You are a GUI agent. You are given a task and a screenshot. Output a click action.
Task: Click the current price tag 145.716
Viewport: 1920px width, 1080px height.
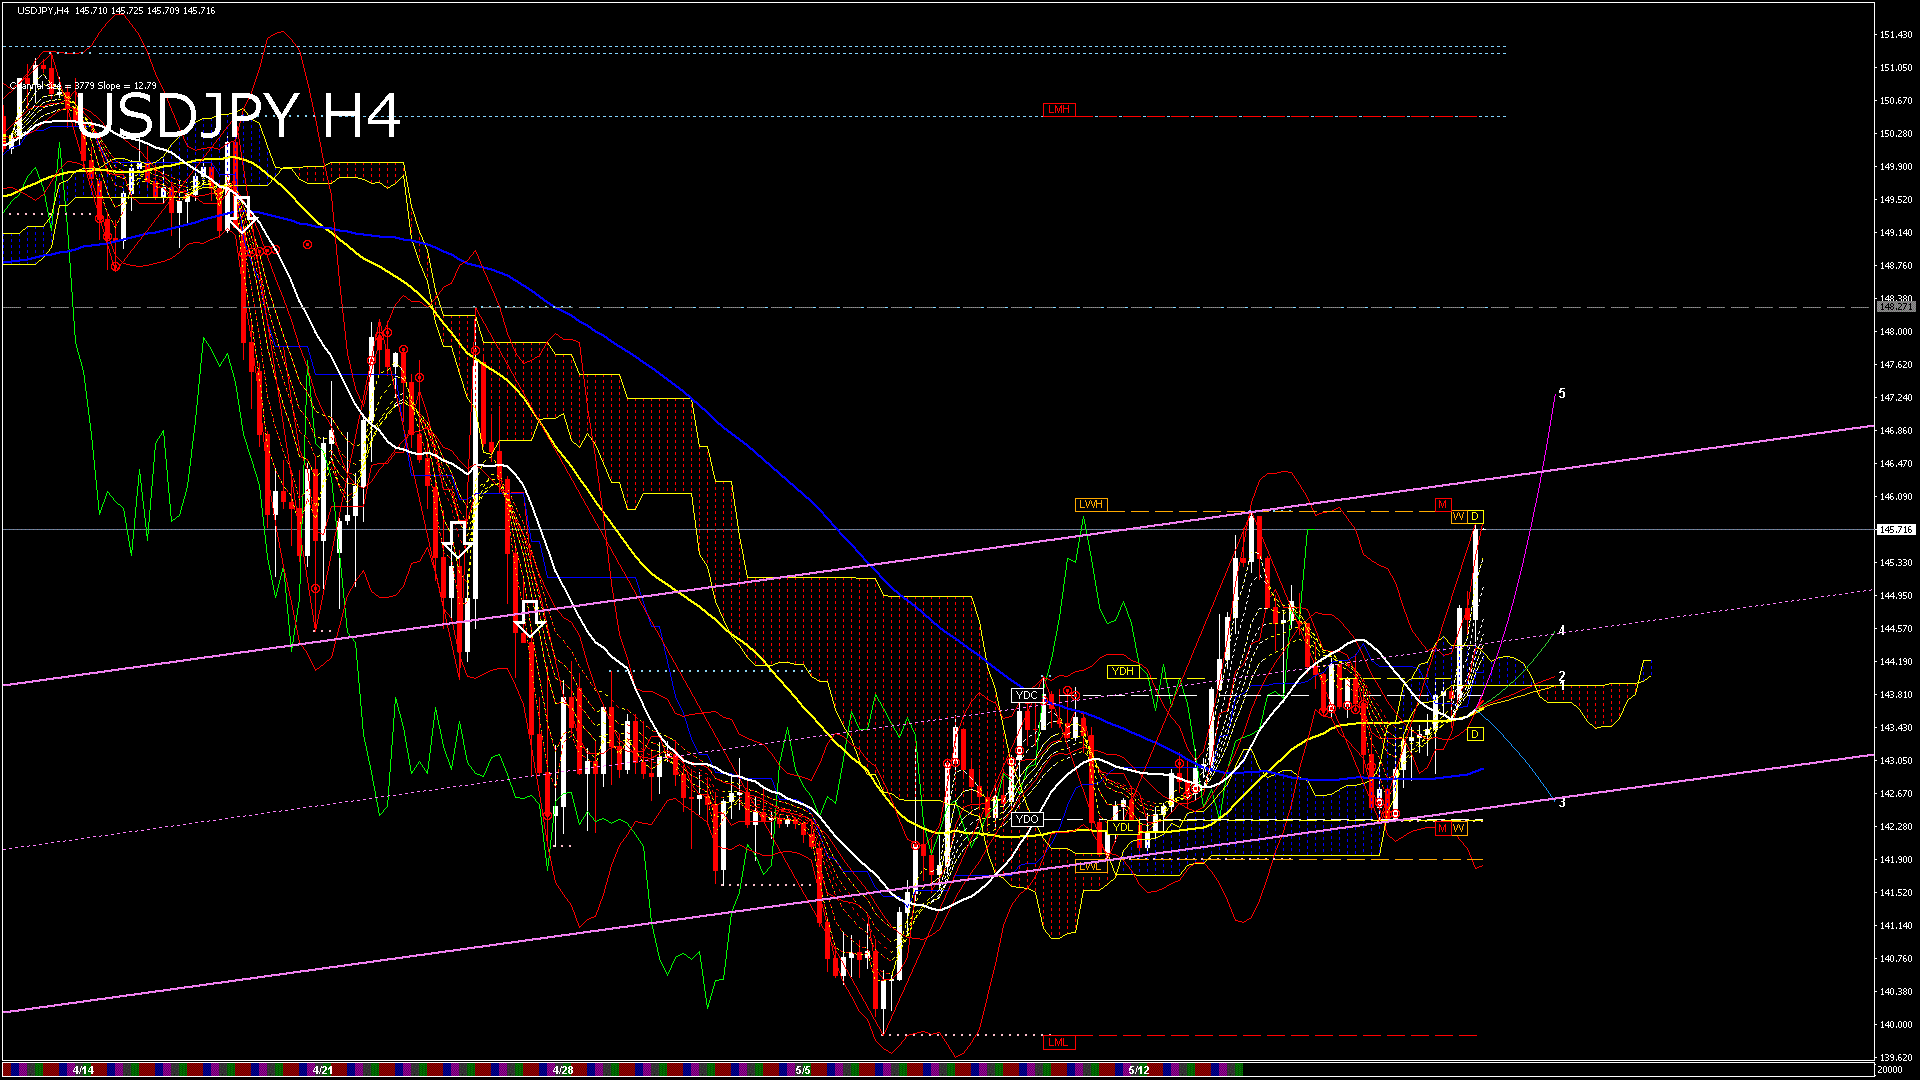(x=1896, y=529)
